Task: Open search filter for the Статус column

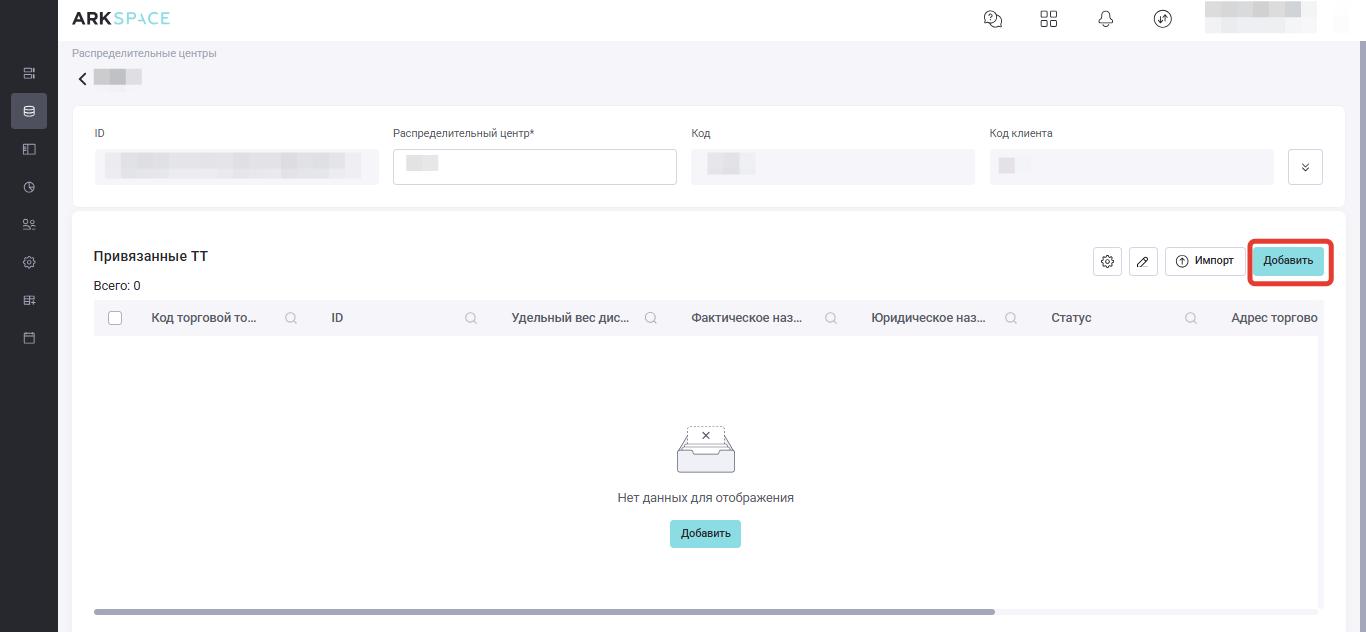Action: click(x=1191, y=318)
